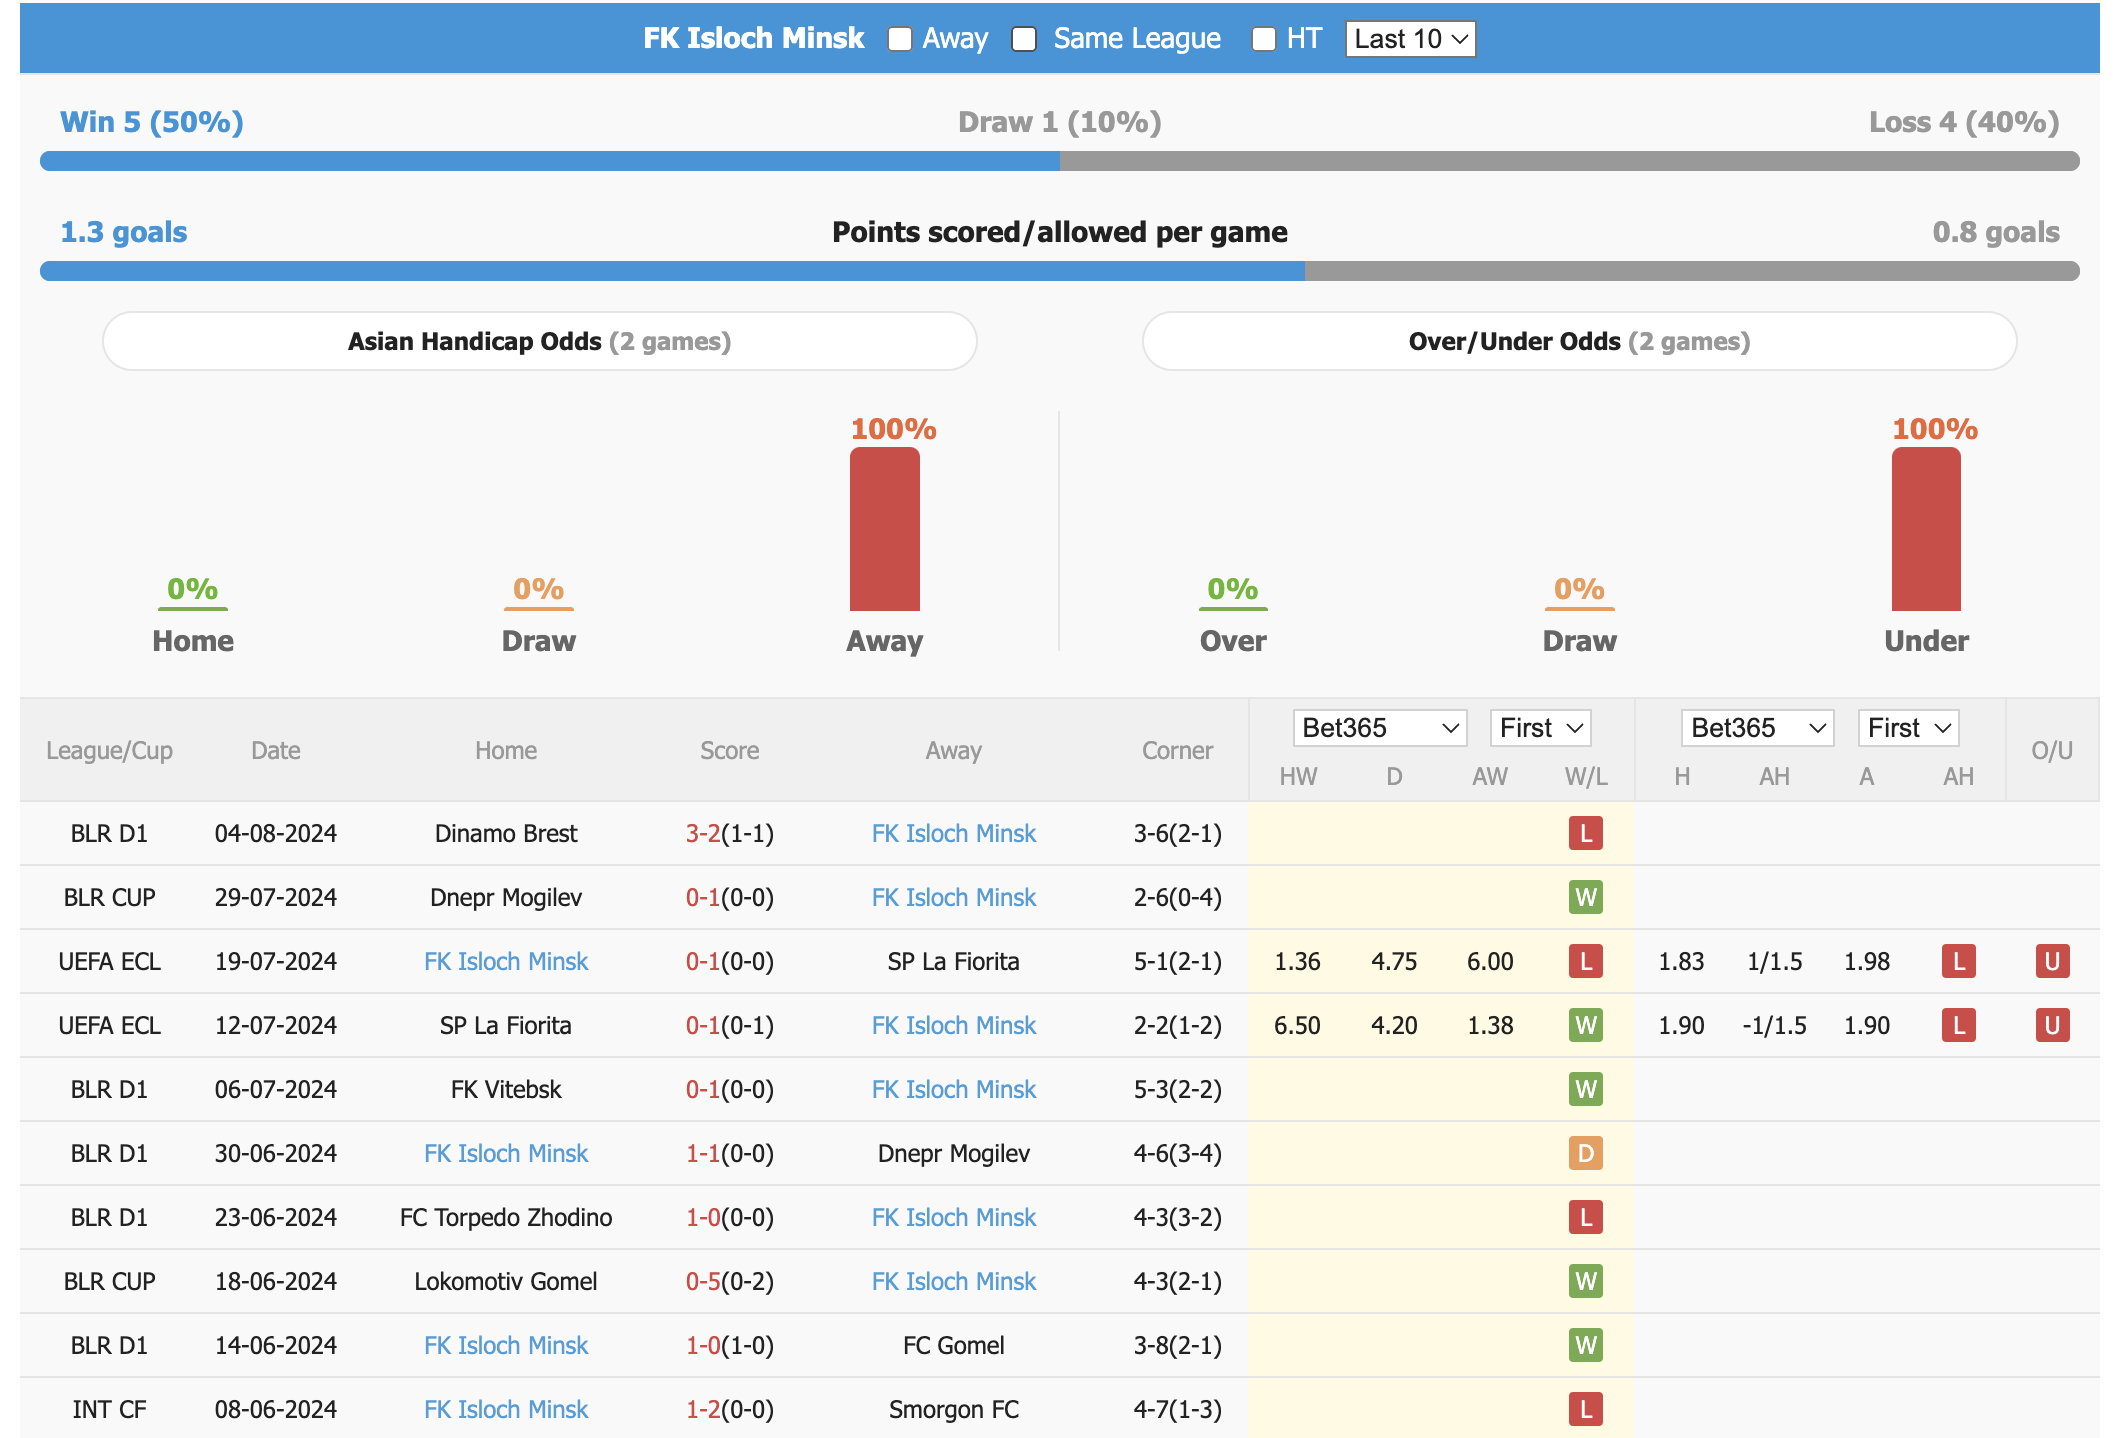This screenshot has width=2118, height=1438.
Task: Select the Asian Handicap Odds tab
Action: point(539,341)
